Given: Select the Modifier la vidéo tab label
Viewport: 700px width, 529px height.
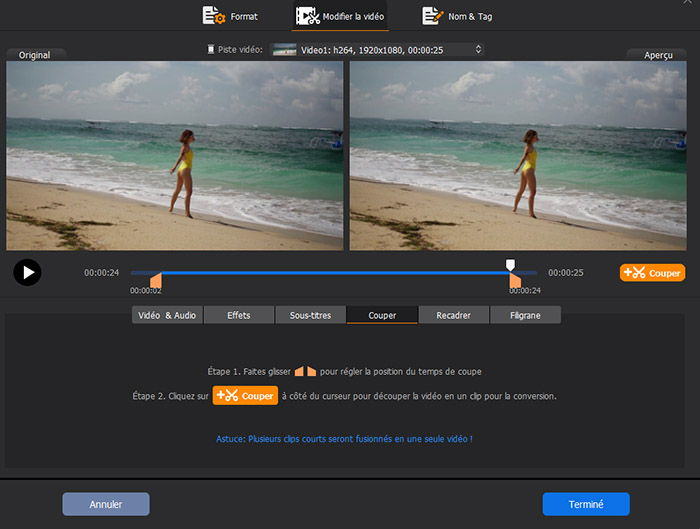Looking at the screenshot, I should pyautogui.click(x=353, y=17).
